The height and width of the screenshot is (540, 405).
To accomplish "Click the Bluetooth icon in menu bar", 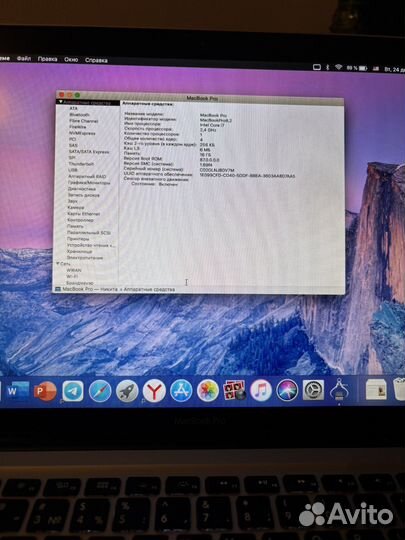I will click(x=328, y=67).
